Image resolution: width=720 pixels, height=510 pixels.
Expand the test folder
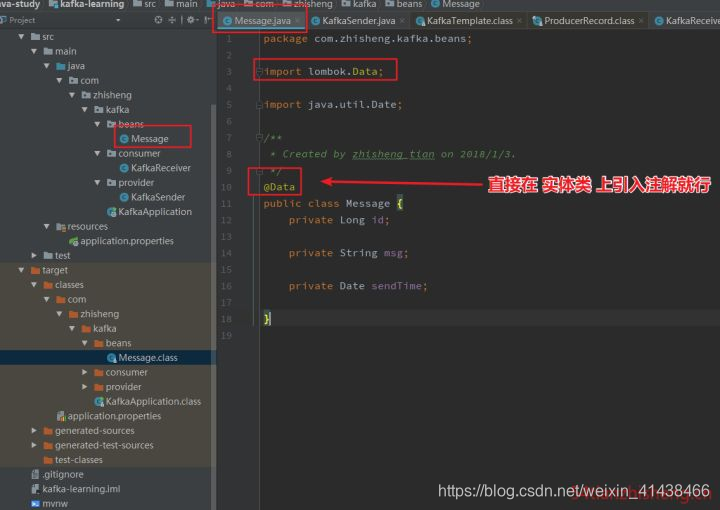pyautogui.click(x=34, y=255)
